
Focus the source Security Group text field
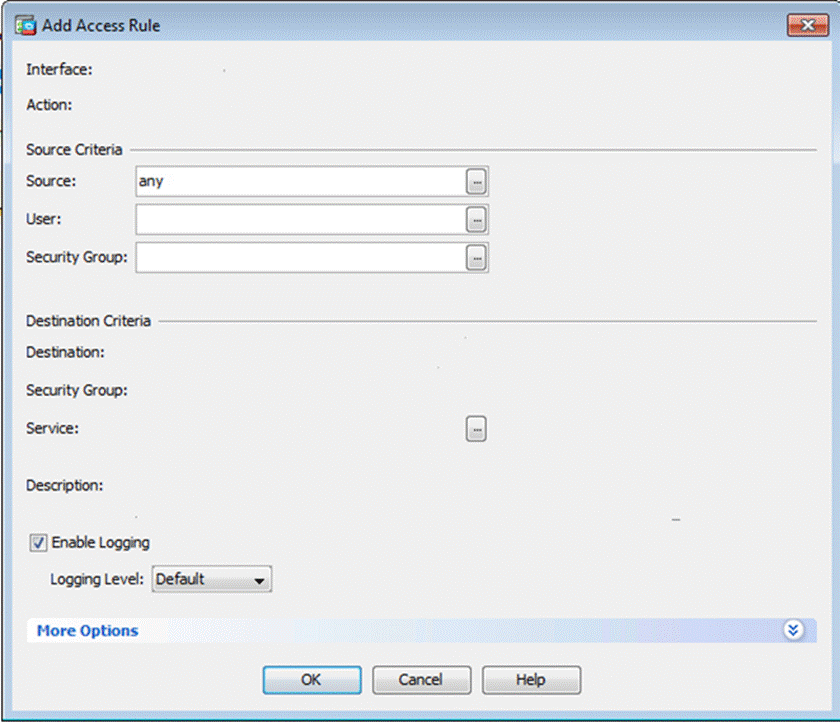pos(299,258)
